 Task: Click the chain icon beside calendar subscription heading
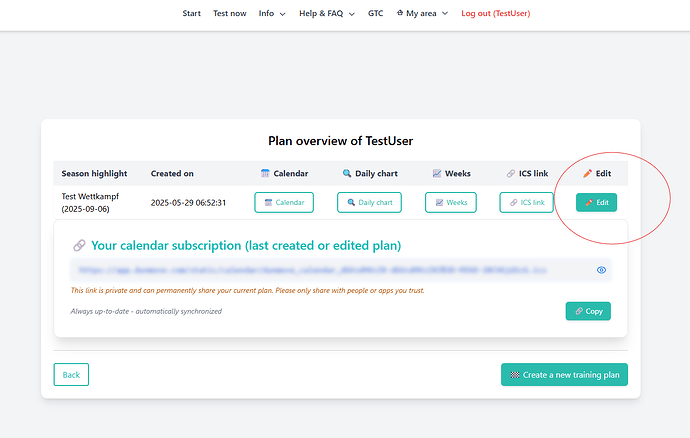tap(79, 245)
